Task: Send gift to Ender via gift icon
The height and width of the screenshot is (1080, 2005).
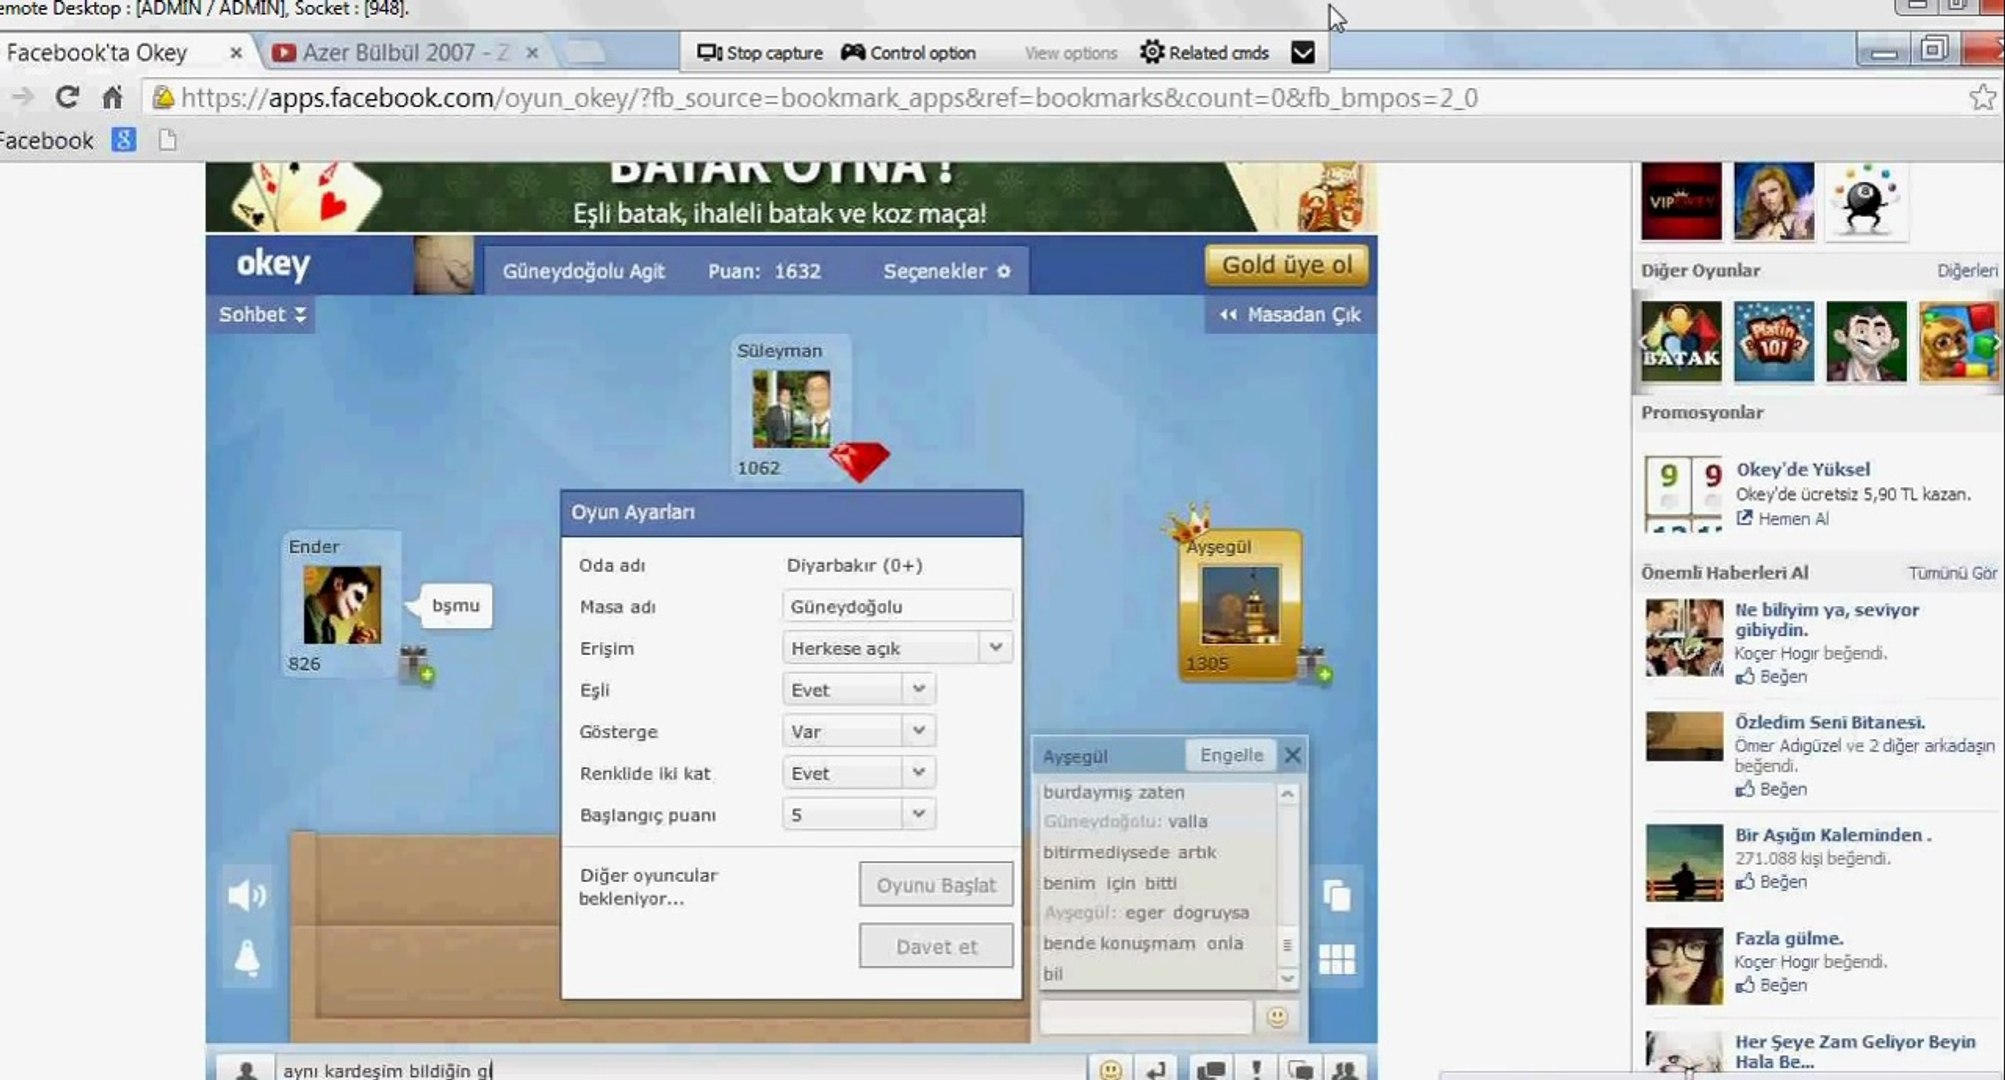Action: (415, 665)
